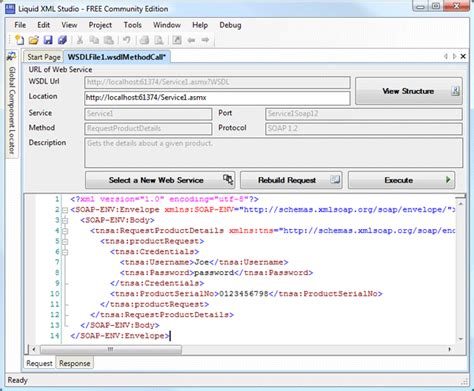Click the New file toolbar icon

pyautogui.click(x=19, y=40)
